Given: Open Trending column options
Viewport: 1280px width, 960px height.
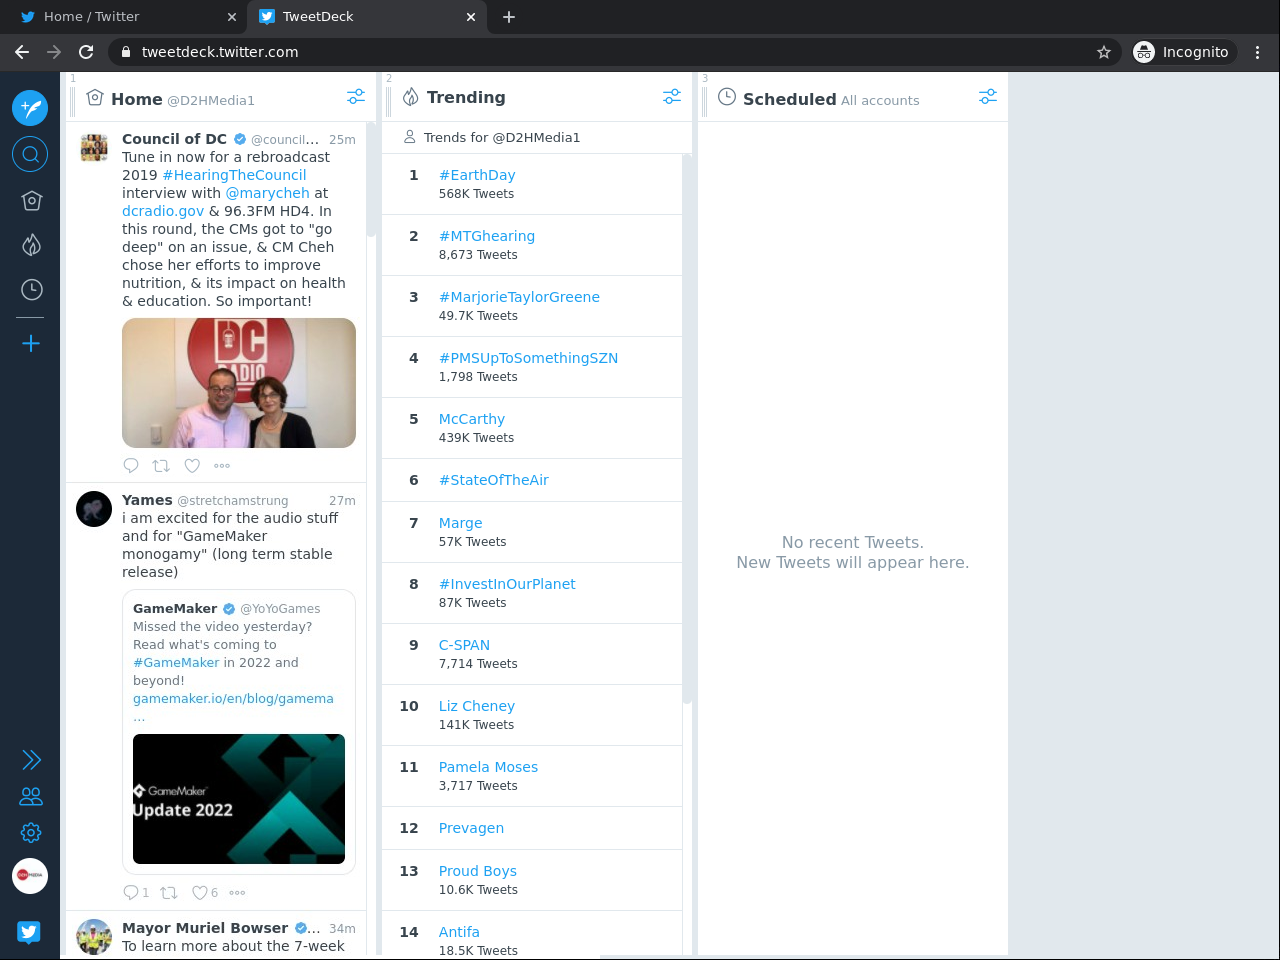Looking at the screenshot, I should (672, 97).
